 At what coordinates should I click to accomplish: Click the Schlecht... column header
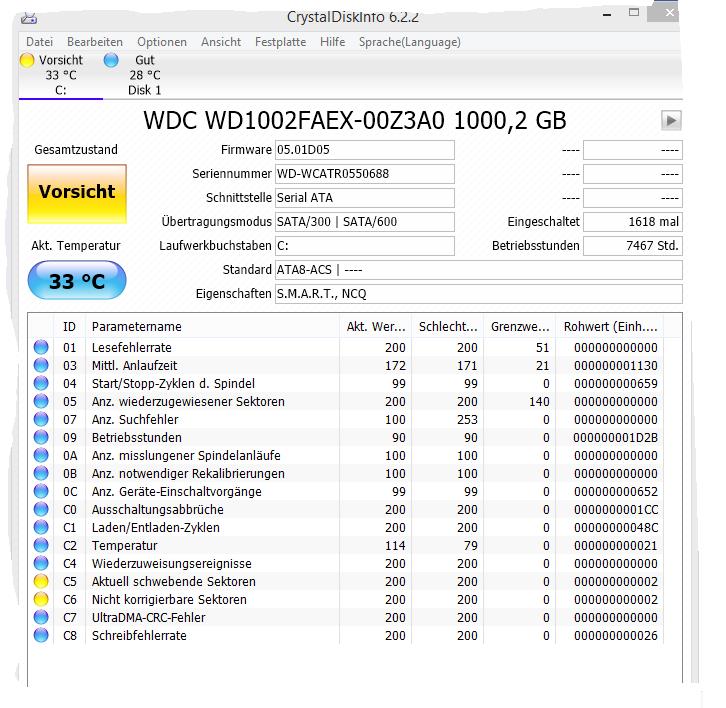(448, 327)
